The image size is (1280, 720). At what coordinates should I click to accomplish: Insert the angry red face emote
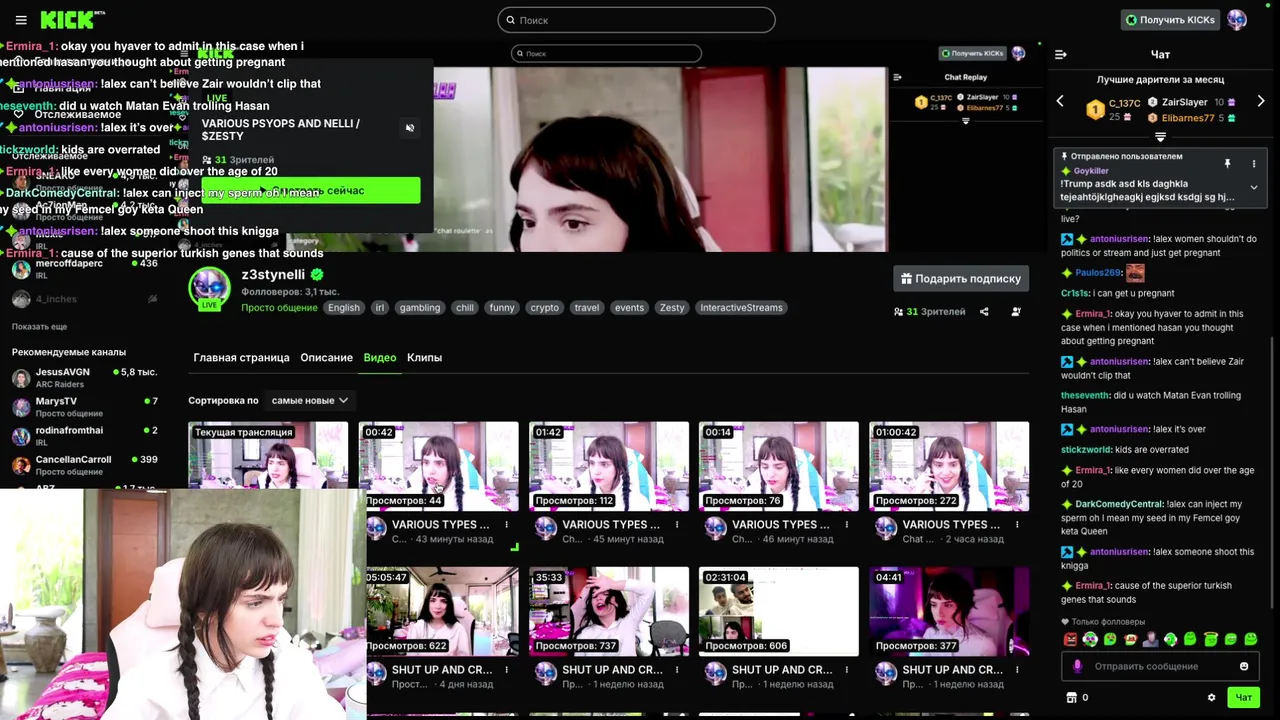(1071, 639)
